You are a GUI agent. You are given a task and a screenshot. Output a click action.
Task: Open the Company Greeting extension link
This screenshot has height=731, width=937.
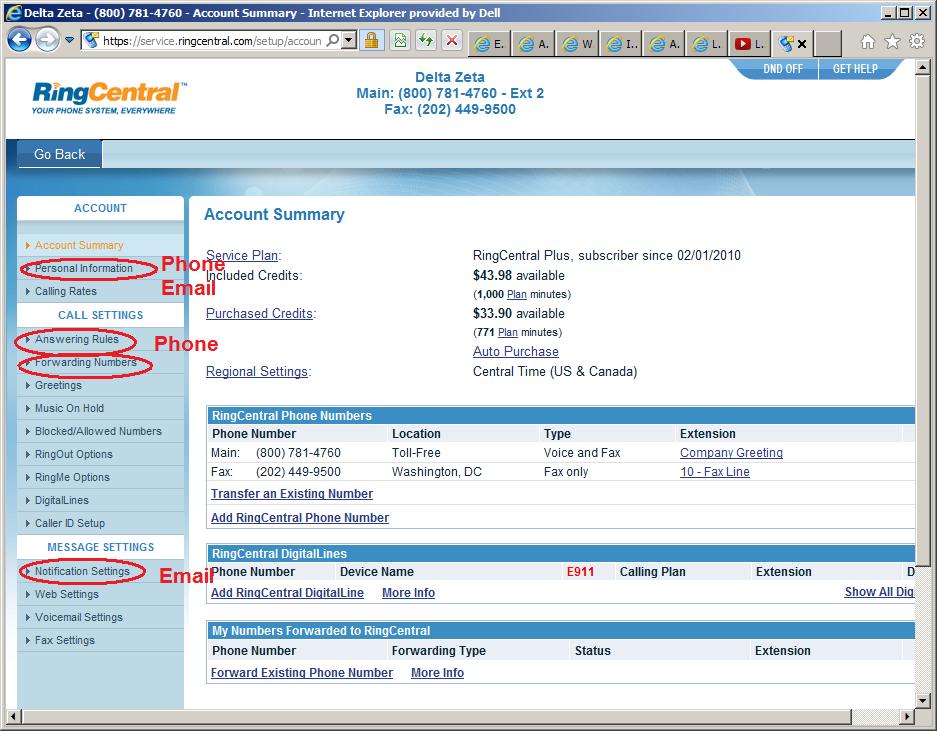point(731,452)
